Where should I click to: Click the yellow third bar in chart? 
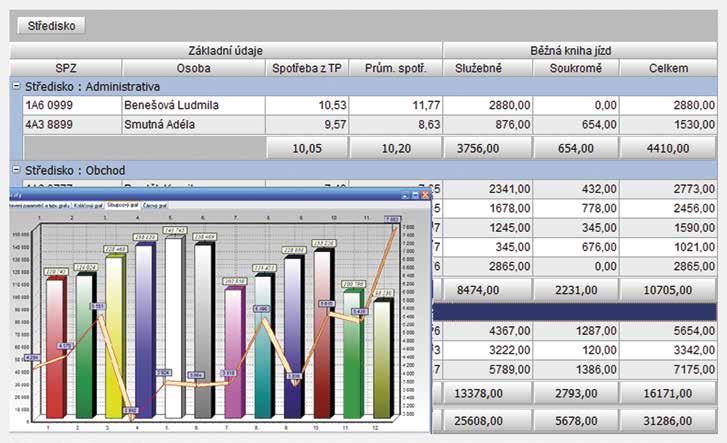pos(115,337)
